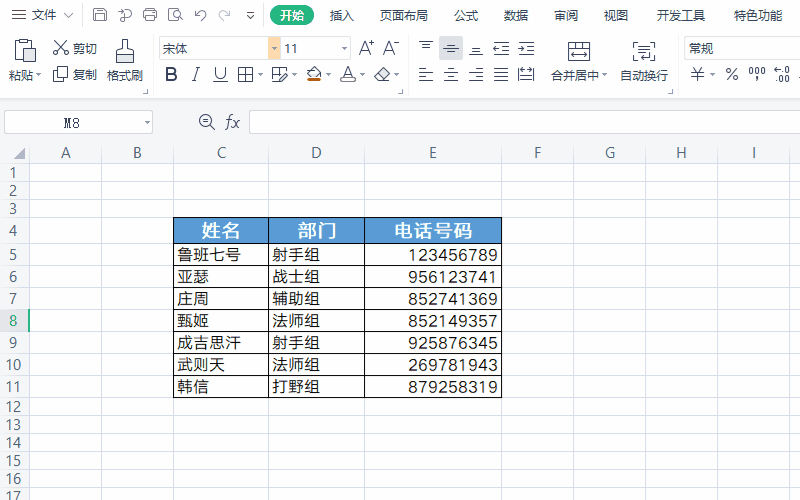Toggle Italic formatting
This screenshot has width=800, height=500.
tap(195, 75)
